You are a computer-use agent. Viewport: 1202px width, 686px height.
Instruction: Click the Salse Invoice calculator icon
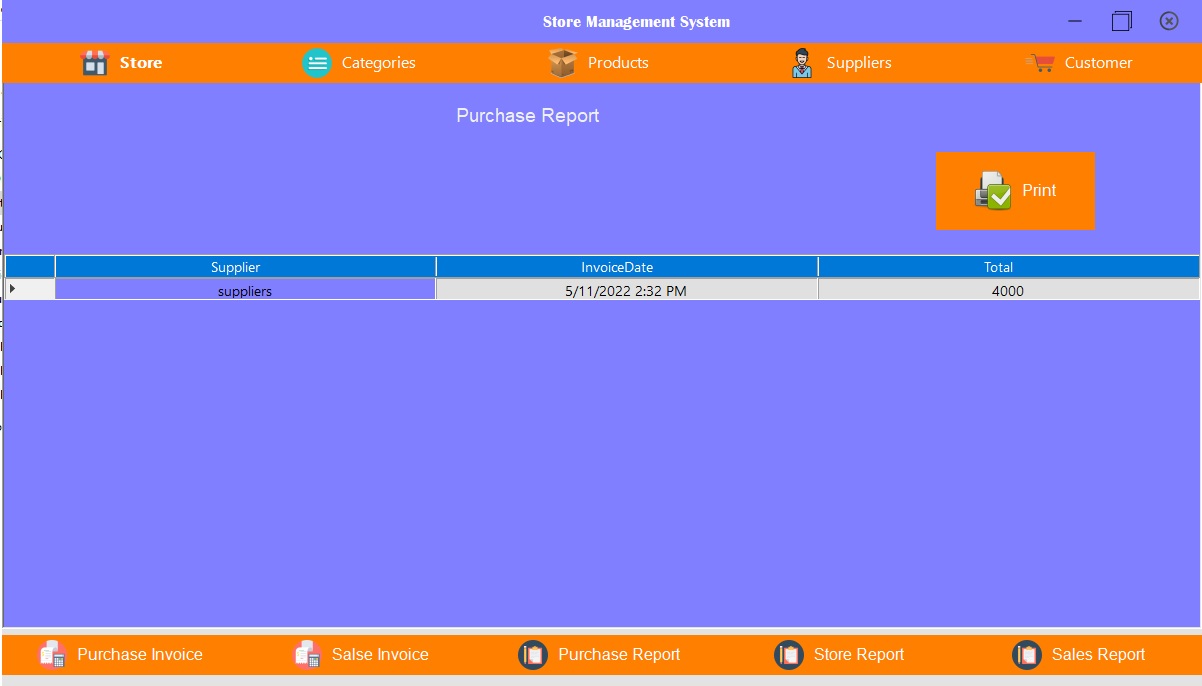tap(306, 654)
